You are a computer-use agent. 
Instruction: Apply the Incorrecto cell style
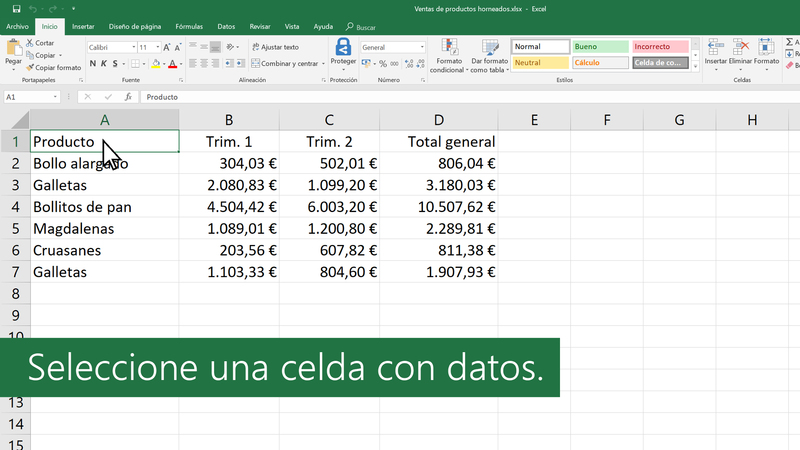click(x=658, y=46)
